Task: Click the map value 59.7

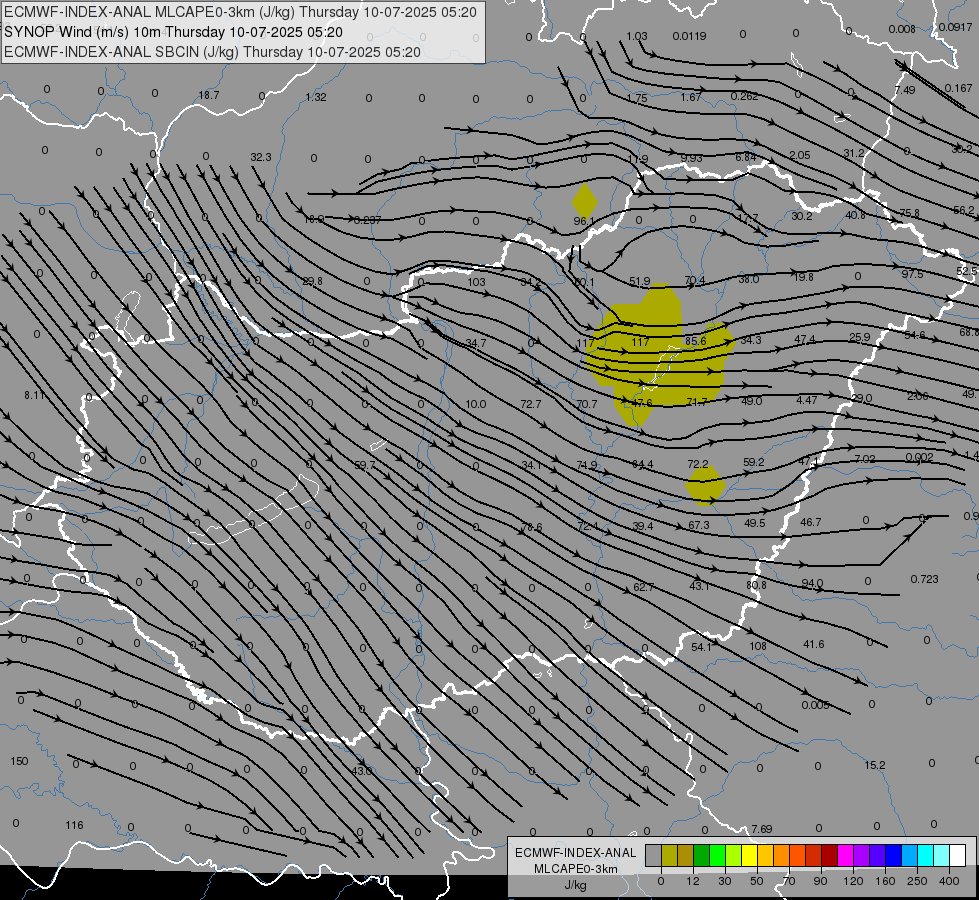Action: coord(365,465)
